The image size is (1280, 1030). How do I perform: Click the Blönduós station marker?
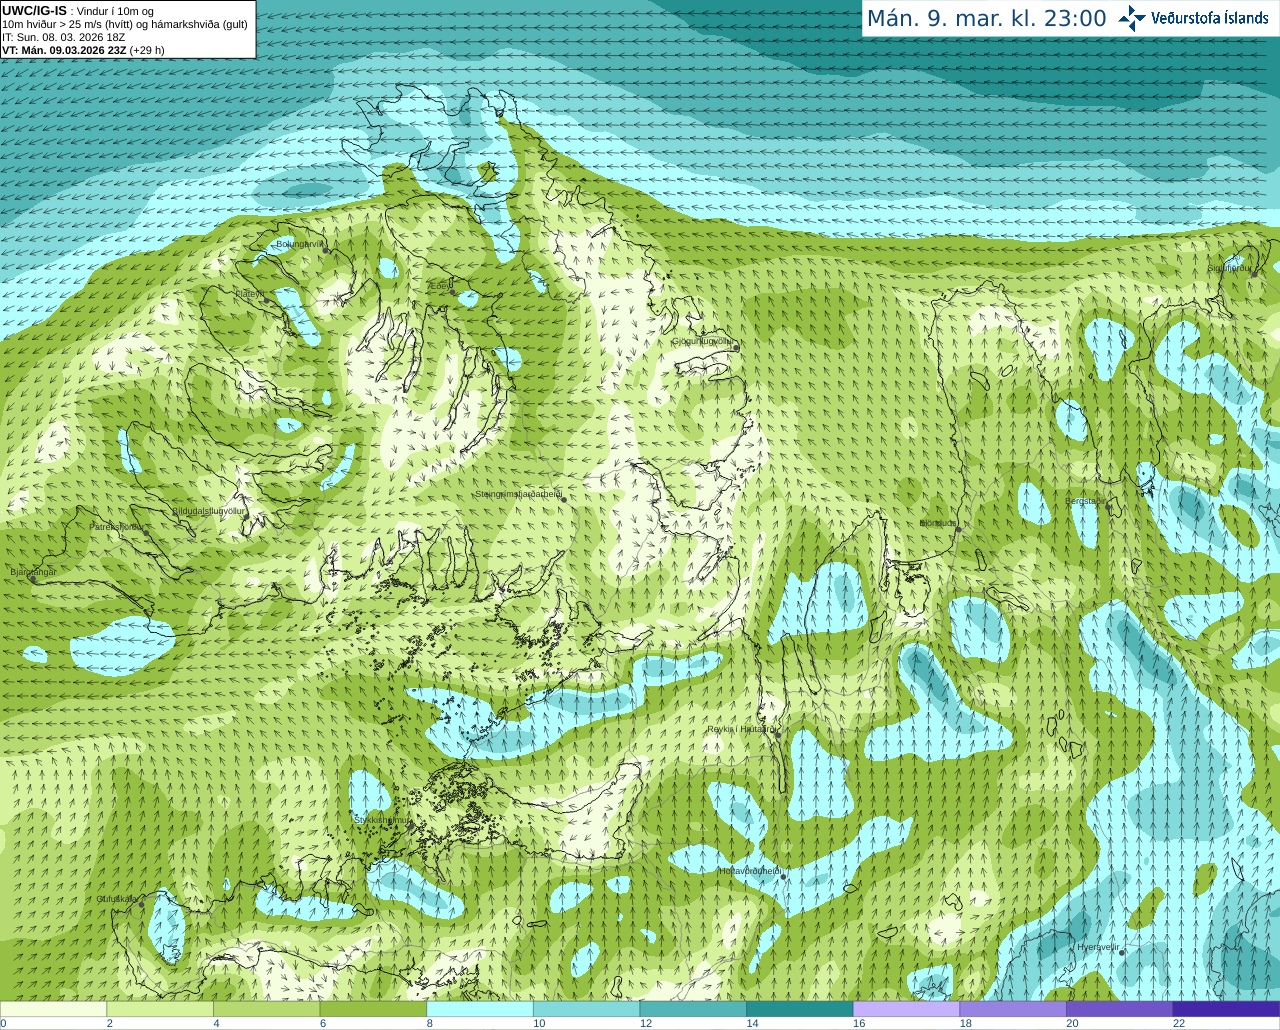click(x=957, y=529)
